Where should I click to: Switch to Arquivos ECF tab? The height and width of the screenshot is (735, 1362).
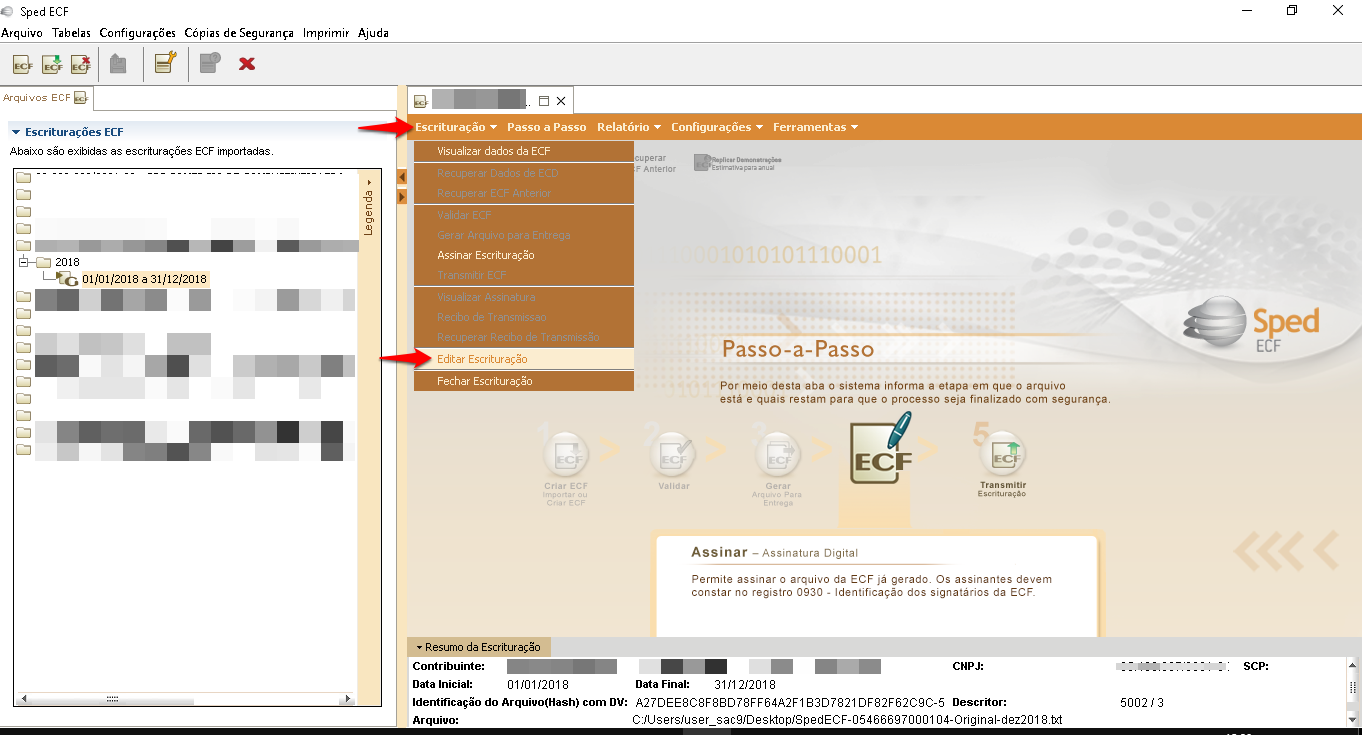point(46,98)
